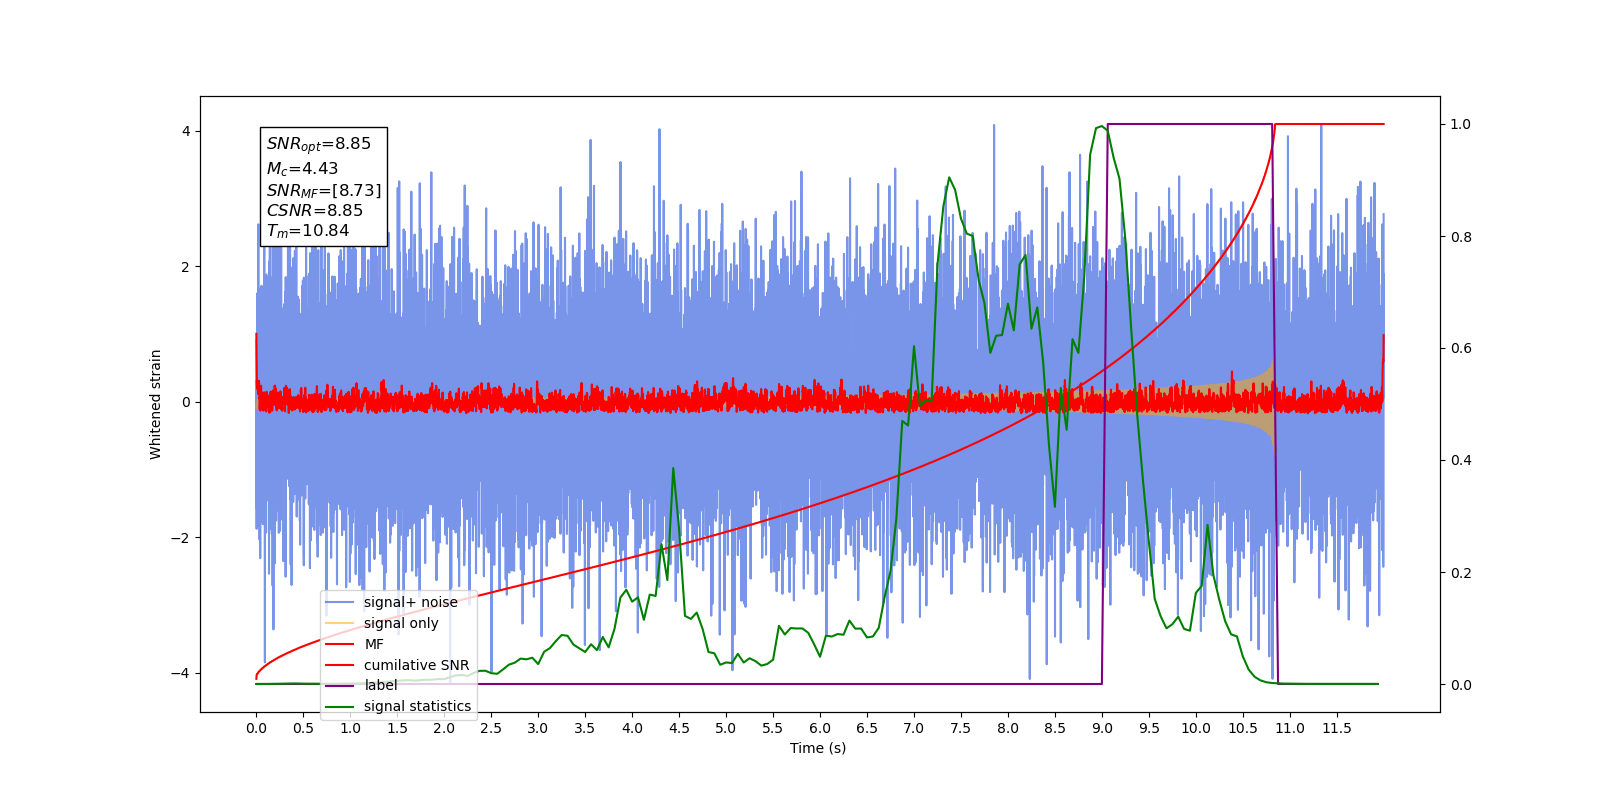Screen dimensions: 1600x800
Task: Click the x-axis tick label 7.5
Action: point(961,728)
